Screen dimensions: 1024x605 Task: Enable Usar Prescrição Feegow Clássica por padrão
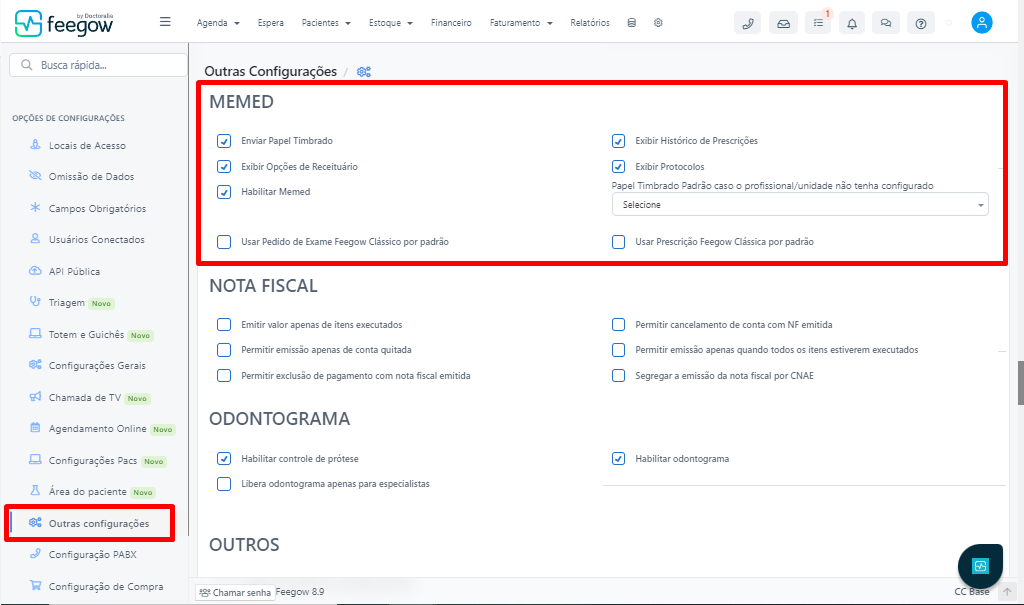[x=618, y=242]
